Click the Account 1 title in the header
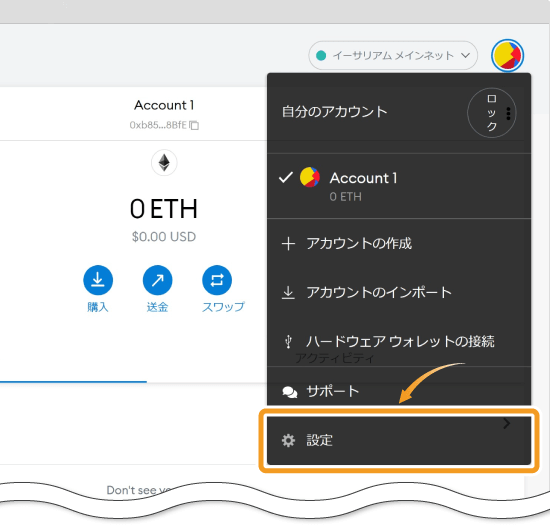 [x=164, y=105]
